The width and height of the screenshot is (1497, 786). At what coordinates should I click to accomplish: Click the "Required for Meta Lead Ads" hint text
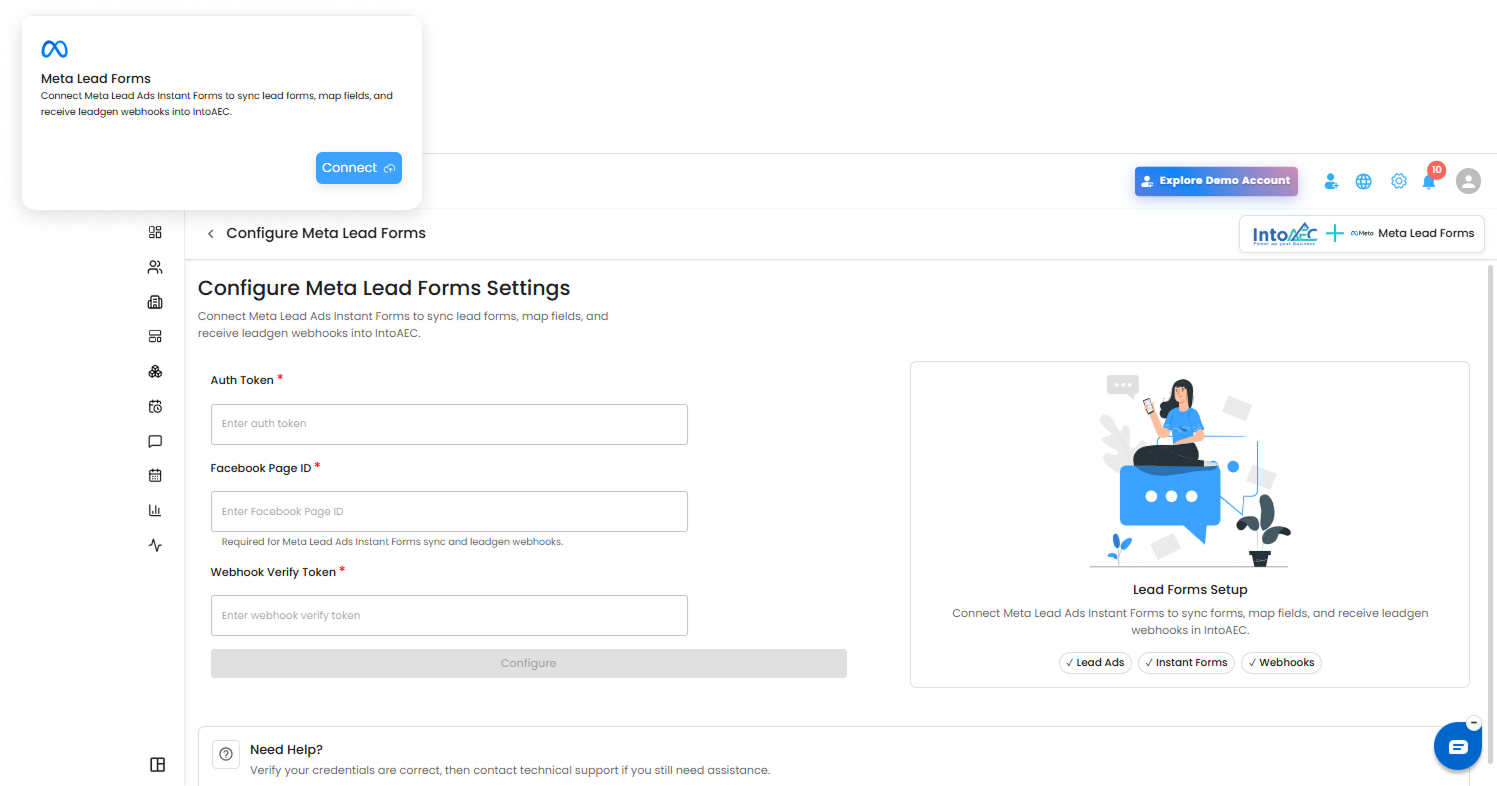click(392, 542)
